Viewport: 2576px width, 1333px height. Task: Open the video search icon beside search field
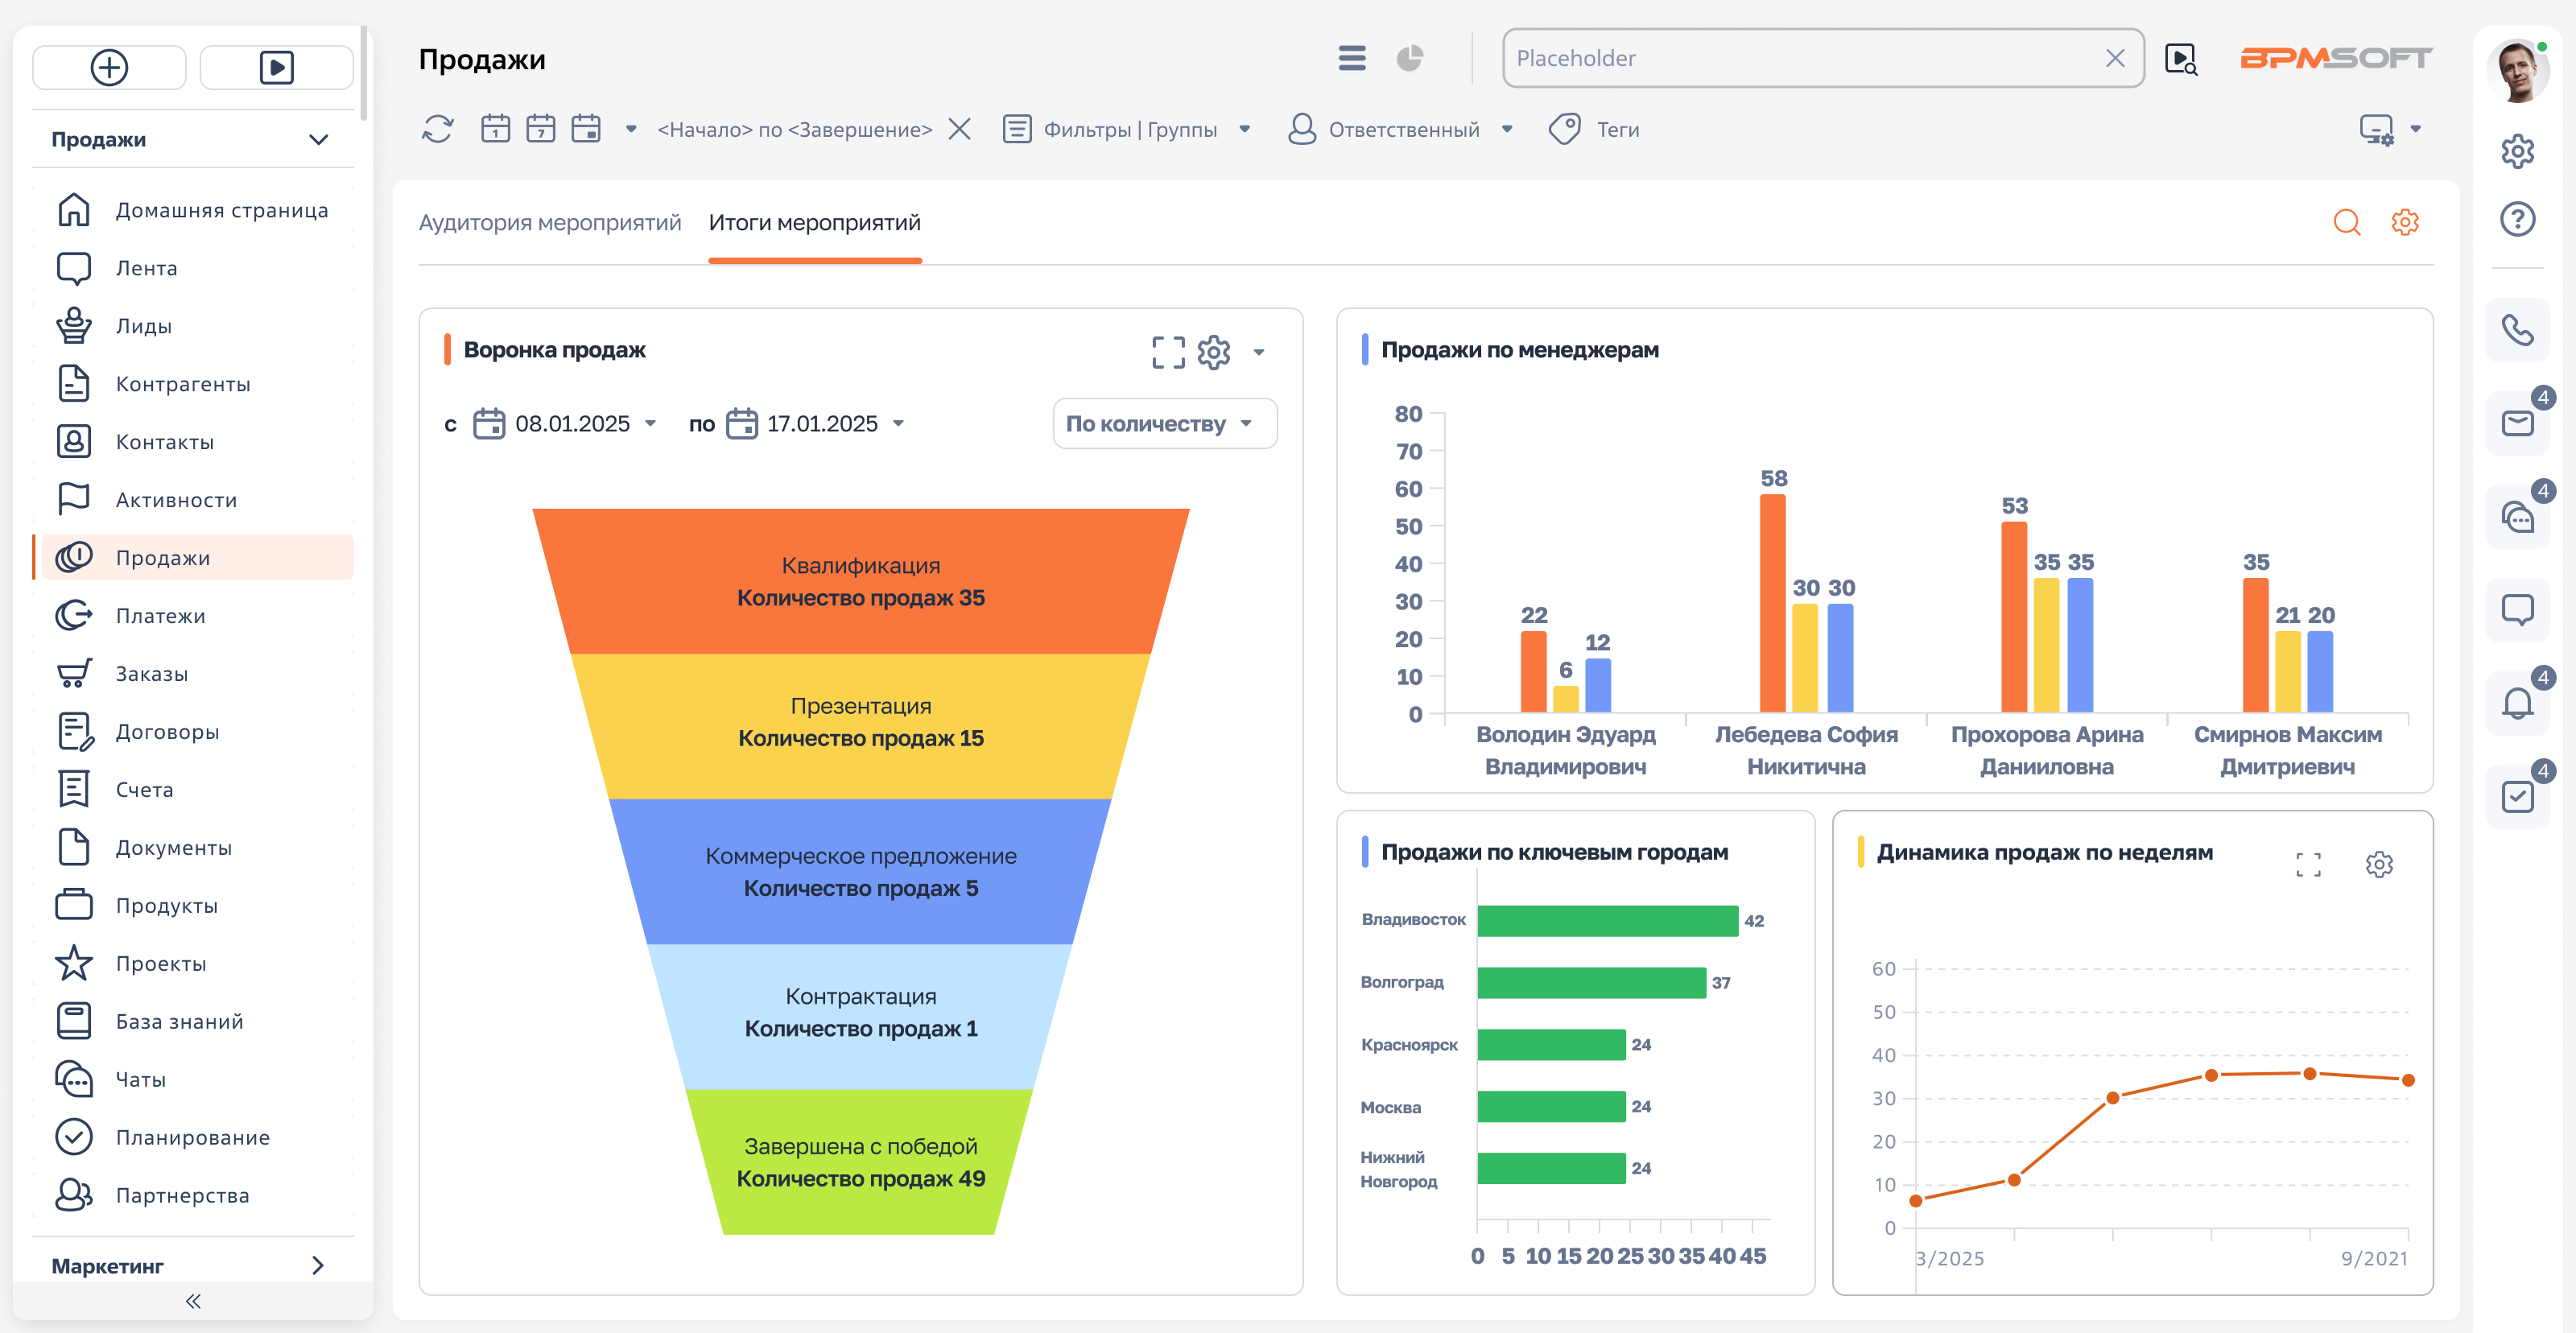(2180, 59)
